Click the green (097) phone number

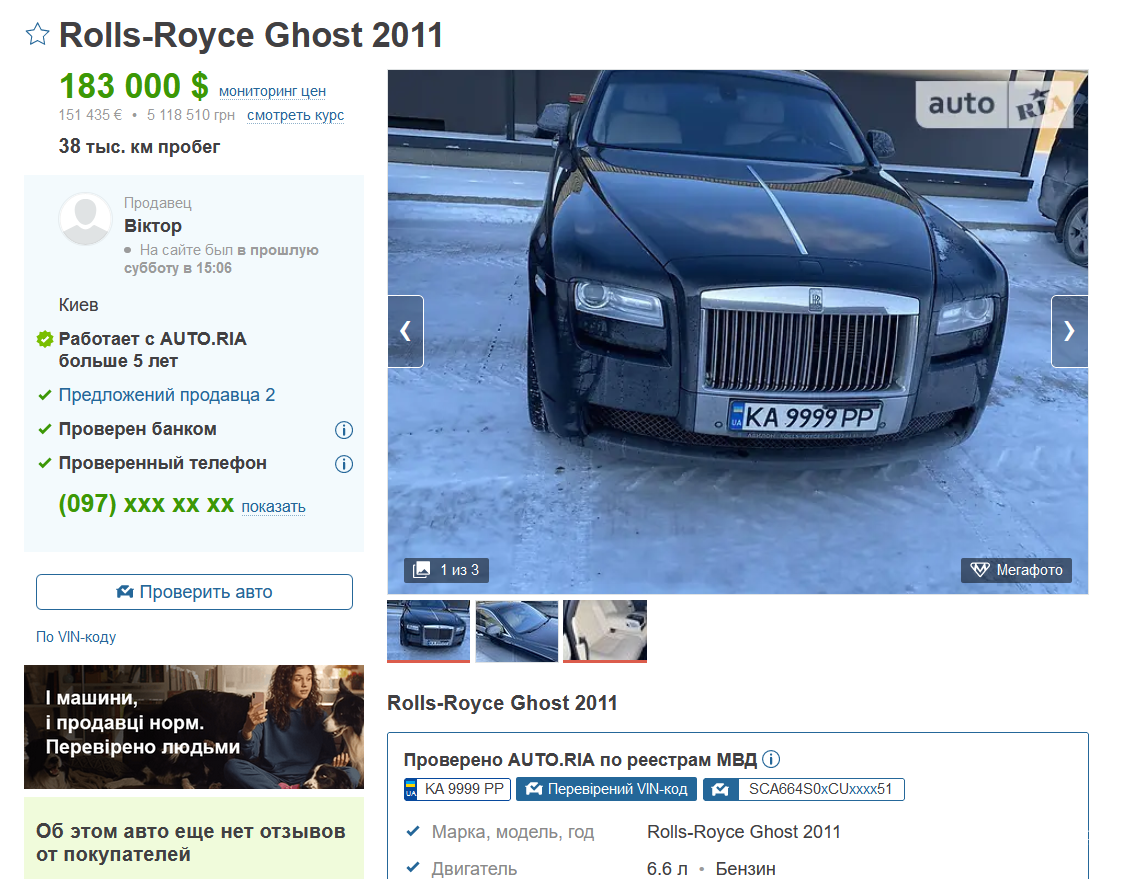[x=146, y=504]
